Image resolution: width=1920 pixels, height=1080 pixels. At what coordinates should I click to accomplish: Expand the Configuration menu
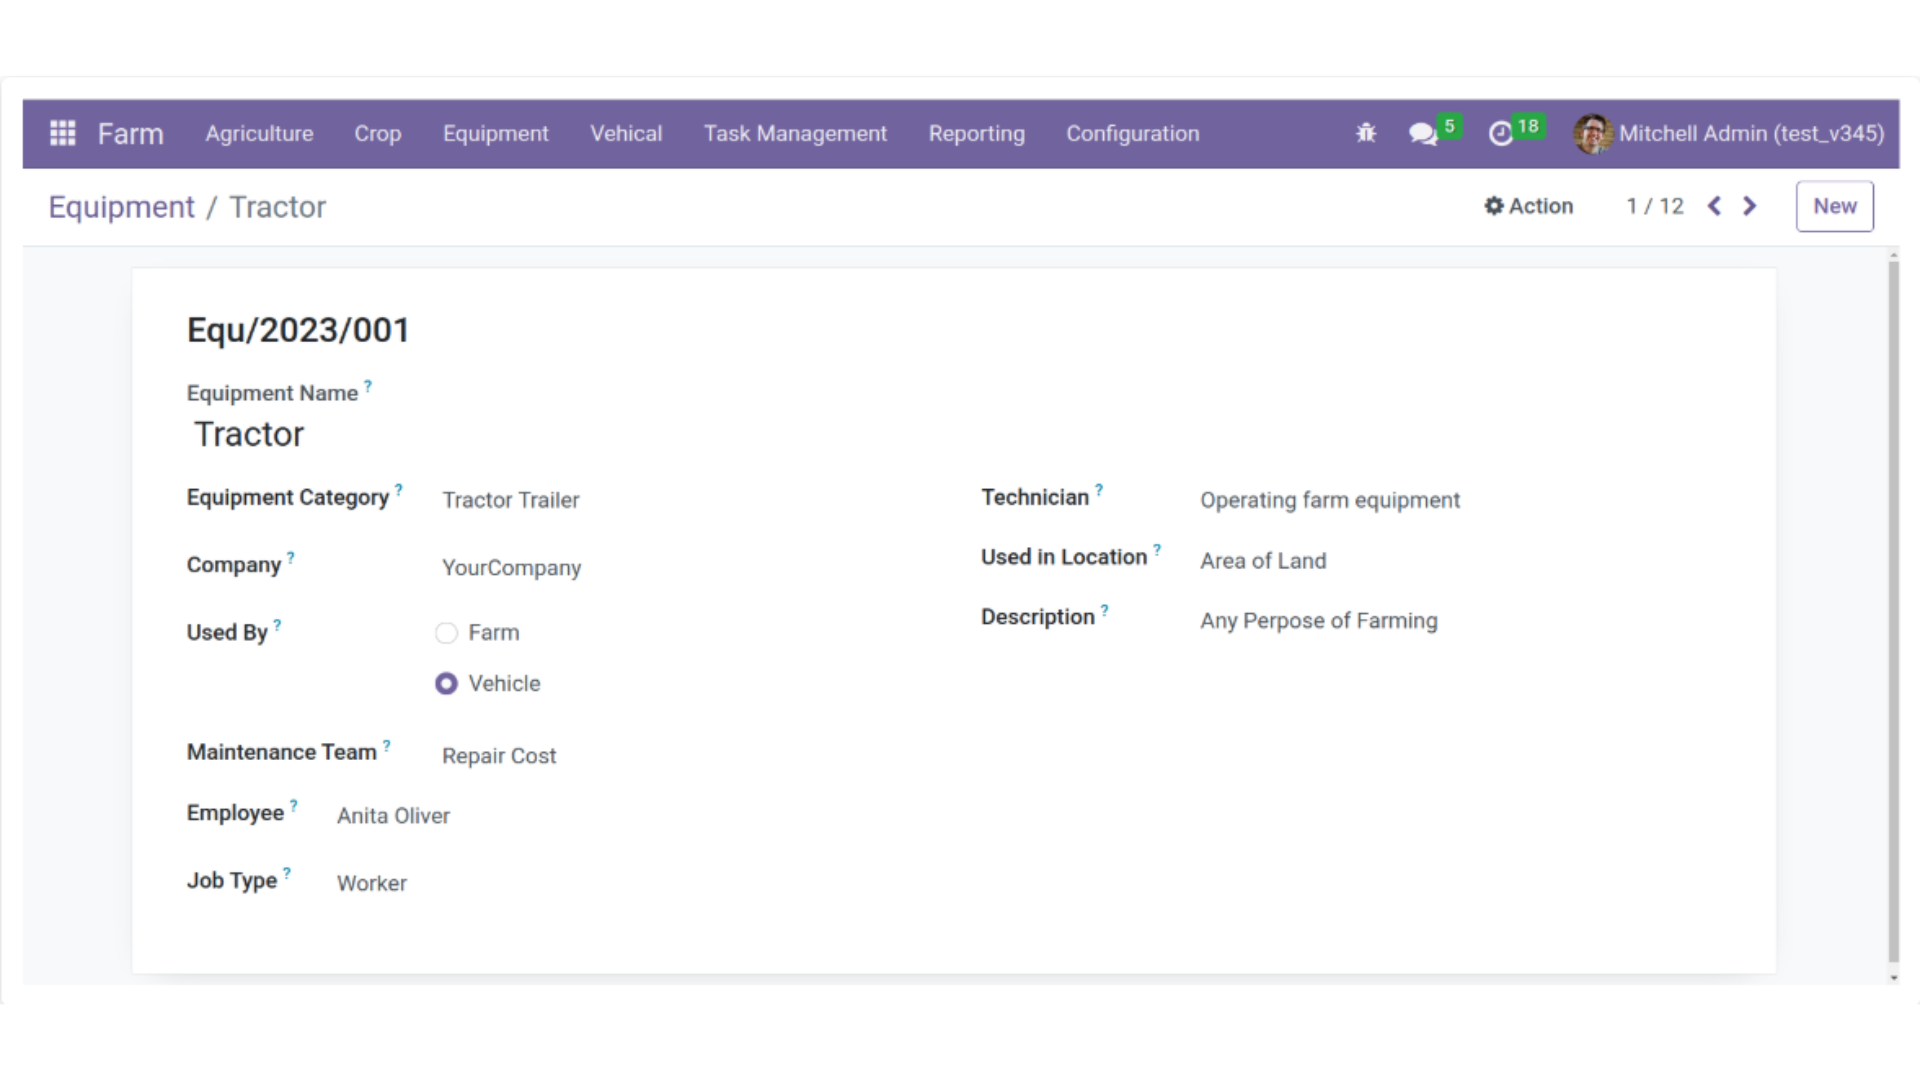[x=1132, y=133]
